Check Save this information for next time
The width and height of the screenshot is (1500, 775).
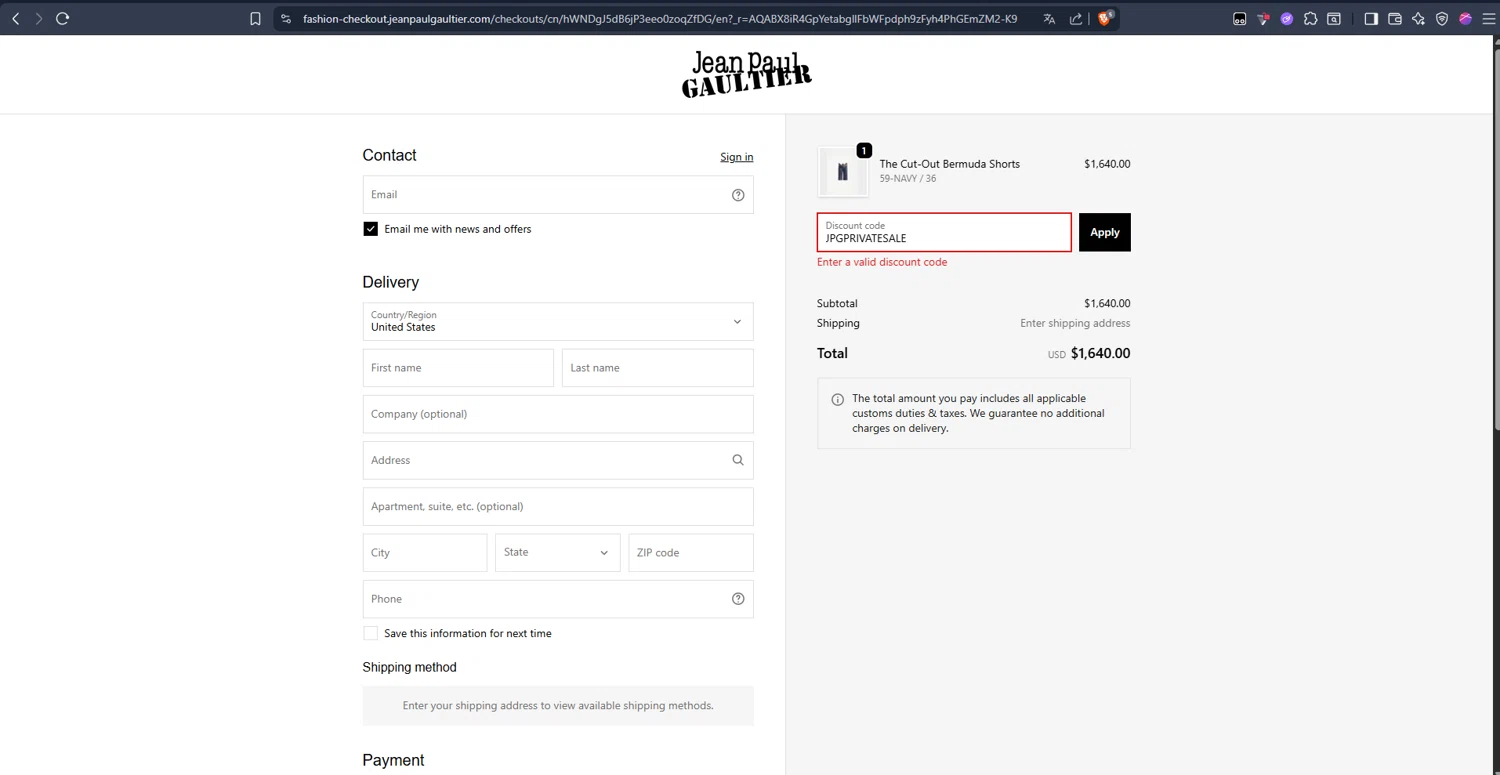coord(370,633)
